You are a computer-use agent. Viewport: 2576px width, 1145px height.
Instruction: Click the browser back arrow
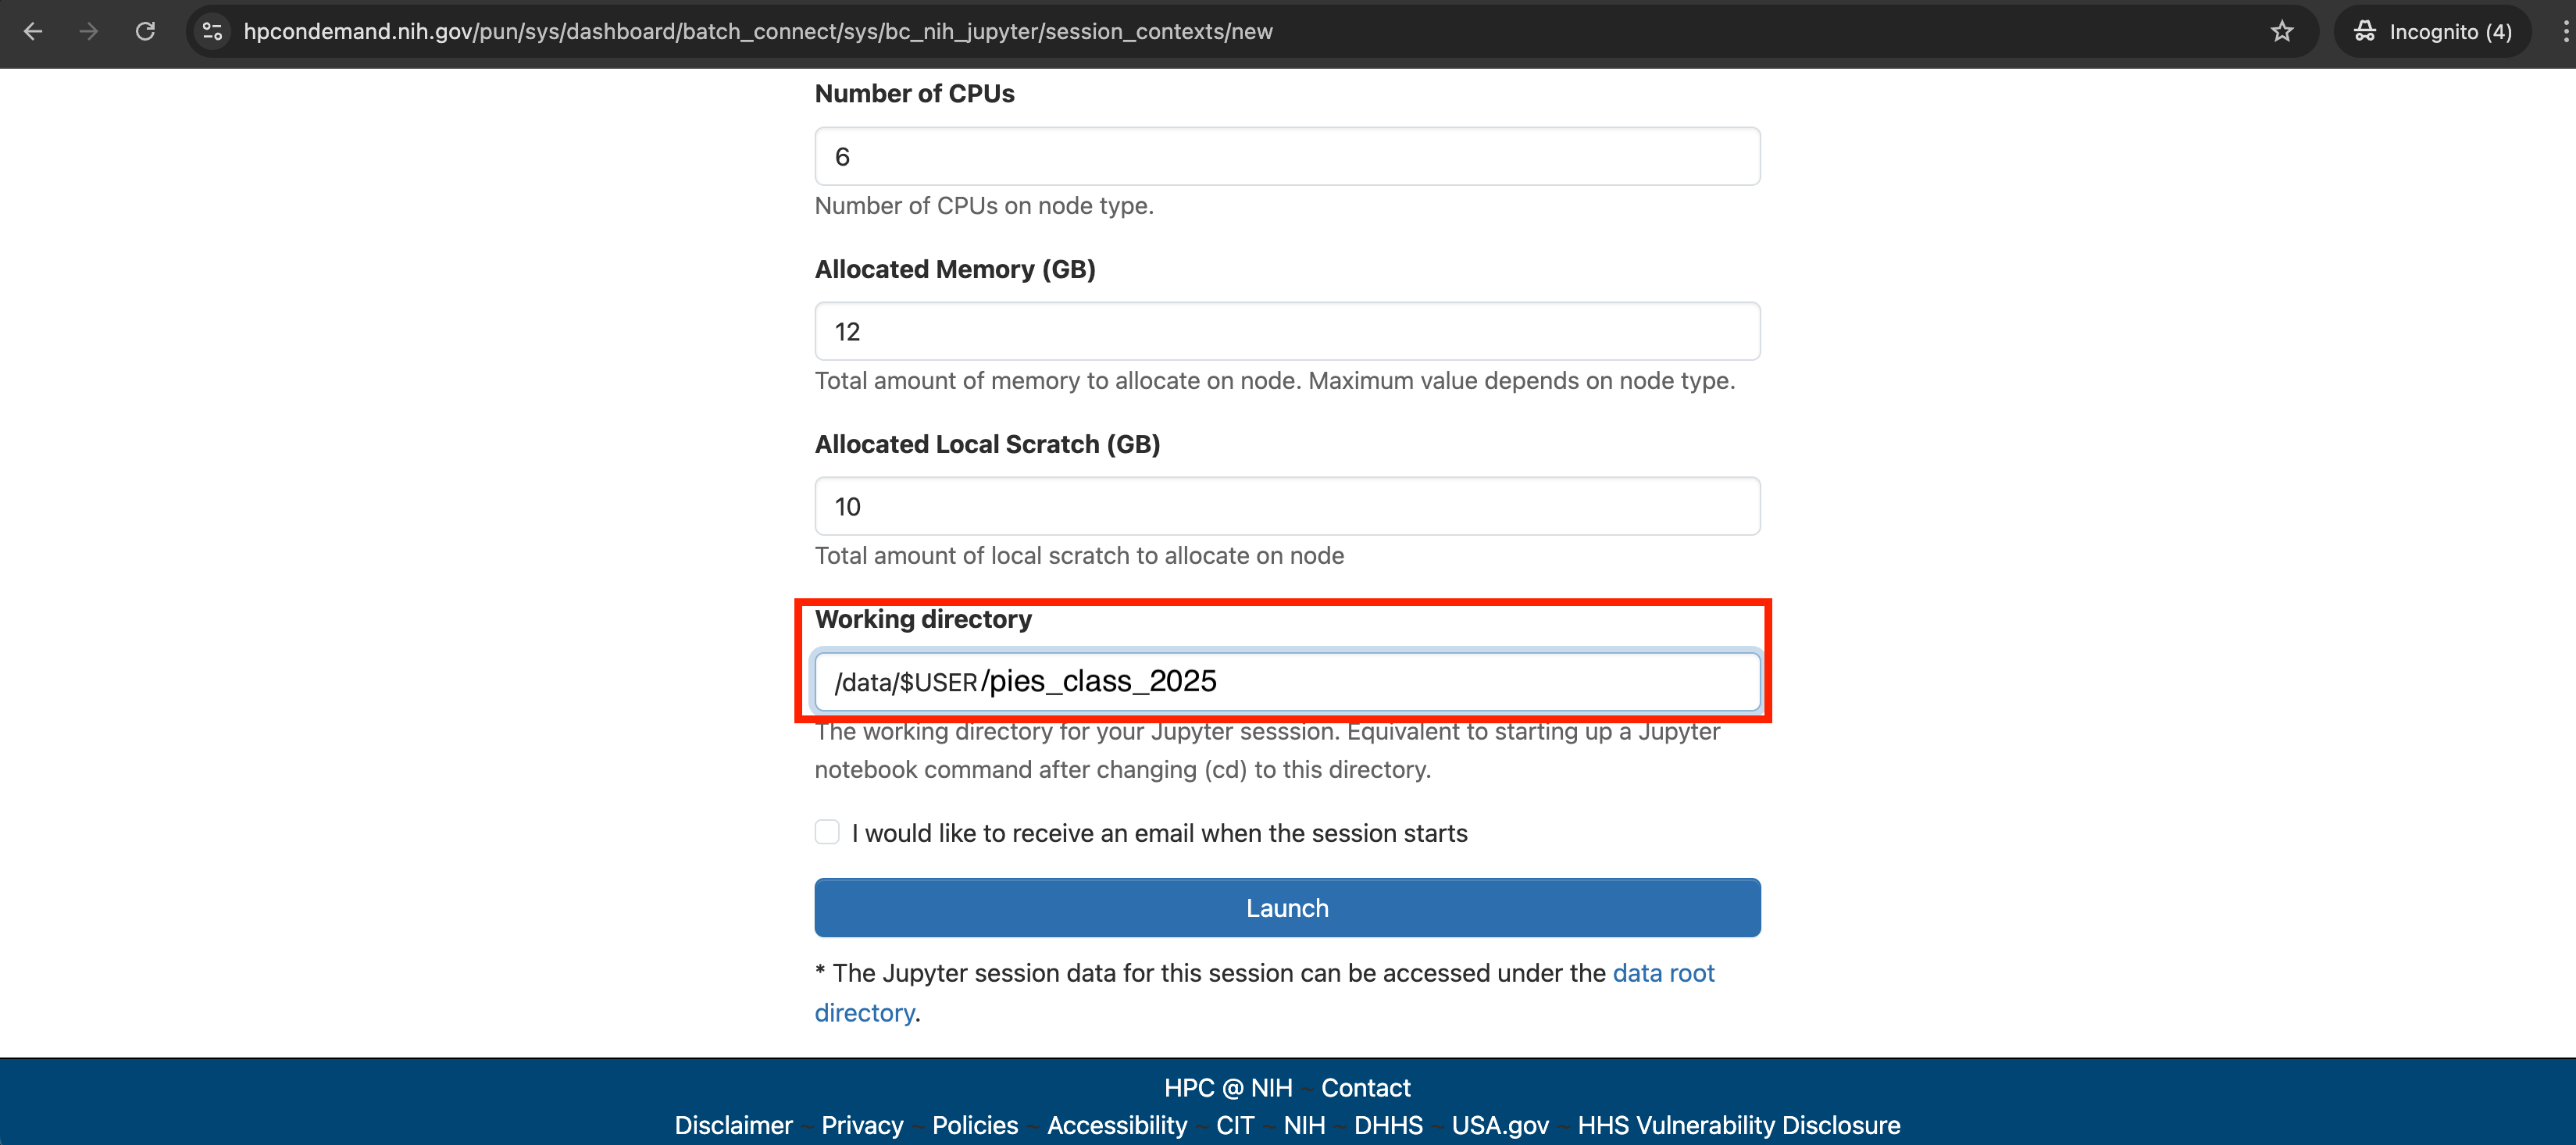[33, 31]
